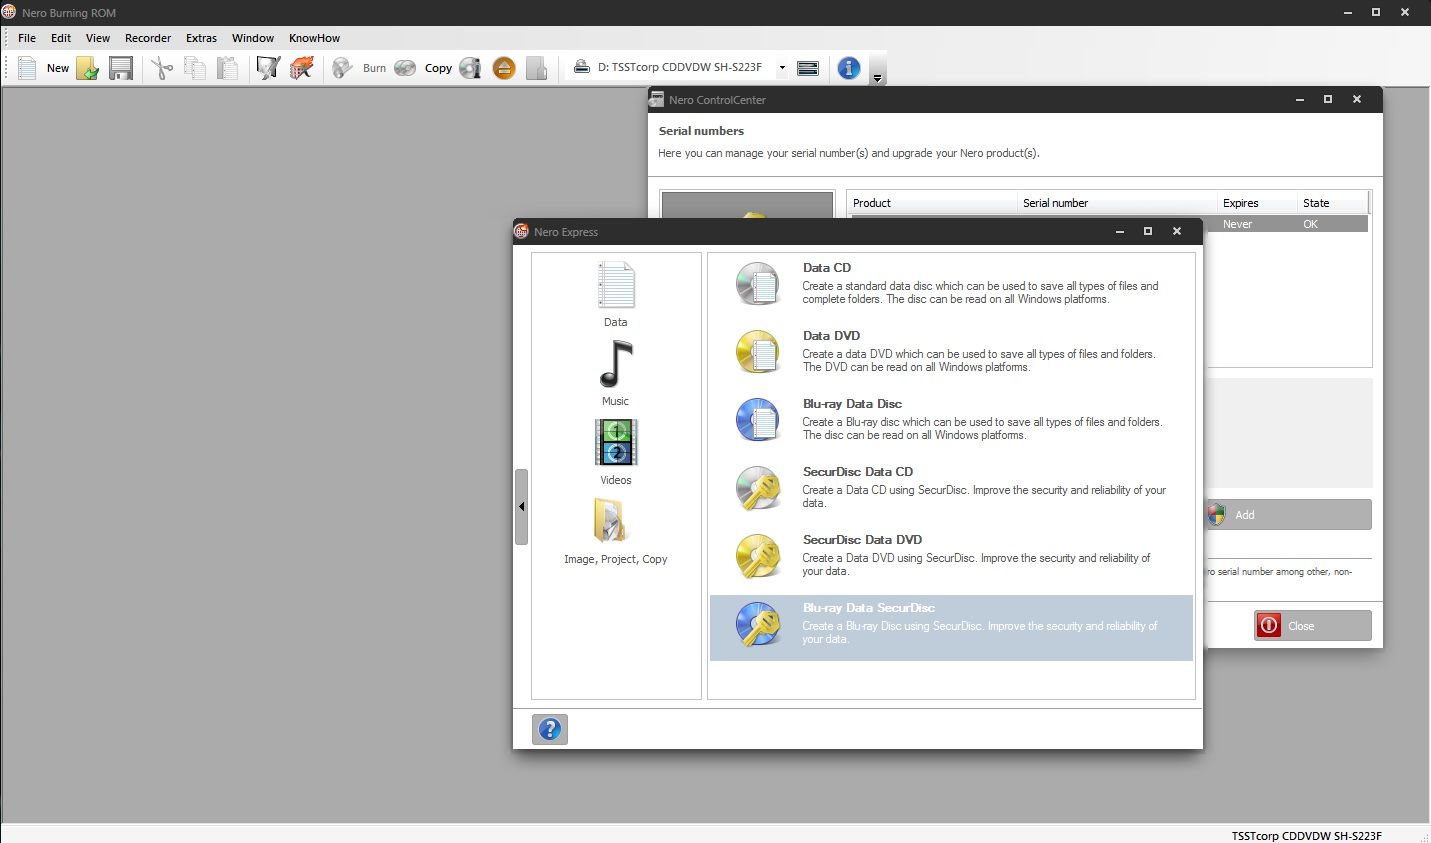
Task: Select 'SecurDisc Data DVD' title text
Action: pyautogui.click(x=862, y=539)
